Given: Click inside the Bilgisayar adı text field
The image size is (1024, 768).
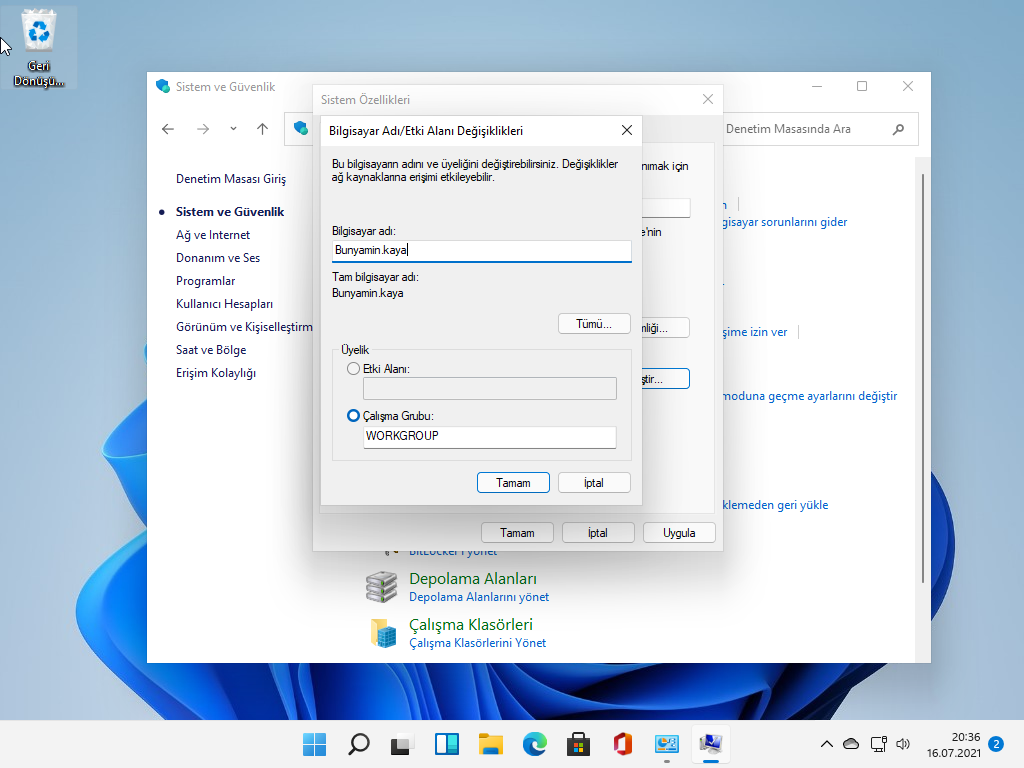Looking at the screenshot, I should [x=480, y=250].
